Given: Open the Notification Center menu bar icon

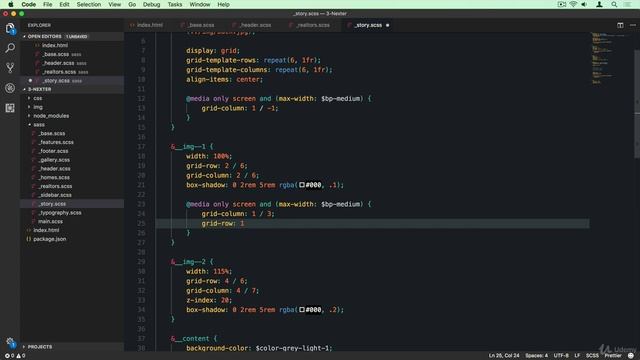Looking at the screenshot, I should [627, 4].
